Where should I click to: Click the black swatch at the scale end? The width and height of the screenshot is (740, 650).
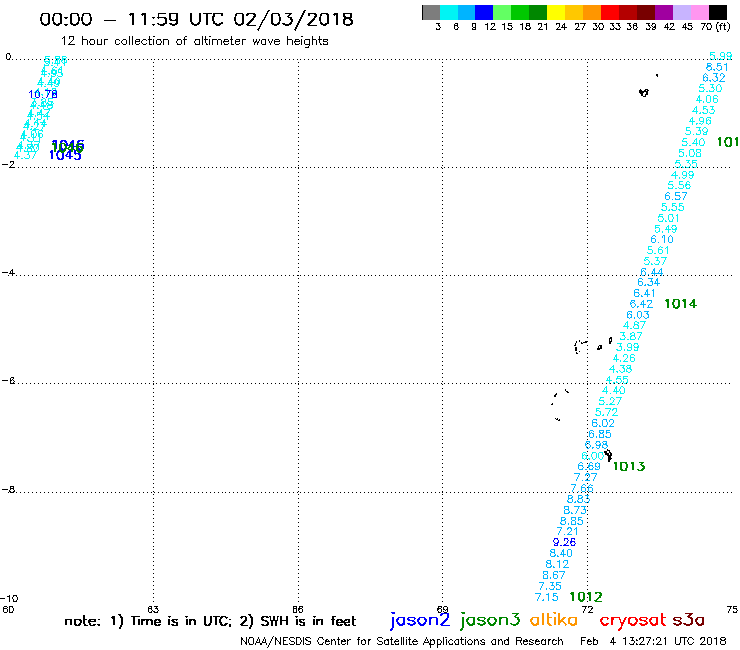click(717, 12)
